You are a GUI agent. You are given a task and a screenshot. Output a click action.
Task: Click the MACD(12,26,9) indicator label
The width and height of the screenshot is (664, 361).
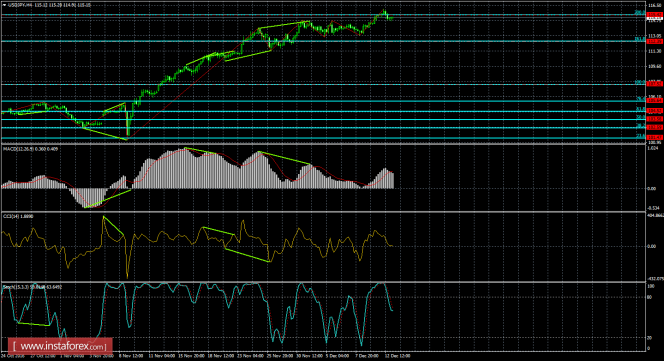point(18,149)
